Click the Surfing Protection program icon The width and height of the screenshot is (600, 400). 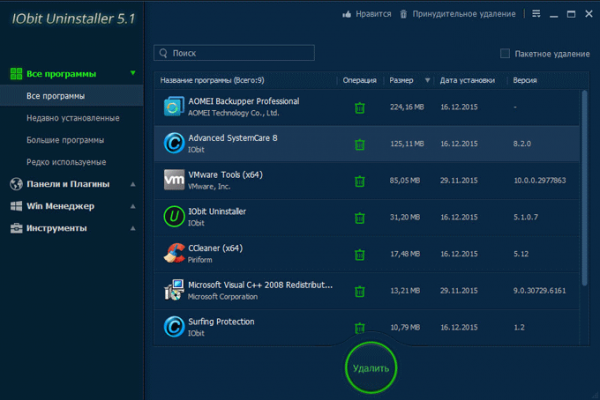pyautogui.click(x=174, y=327)
